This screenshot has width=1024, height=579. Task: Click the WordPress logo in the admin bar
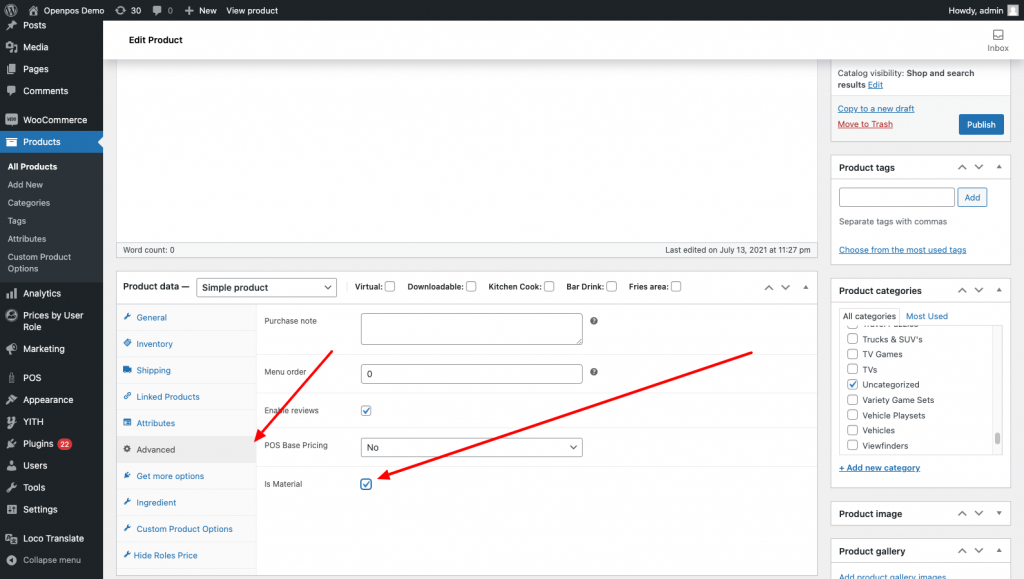[9, 10]
